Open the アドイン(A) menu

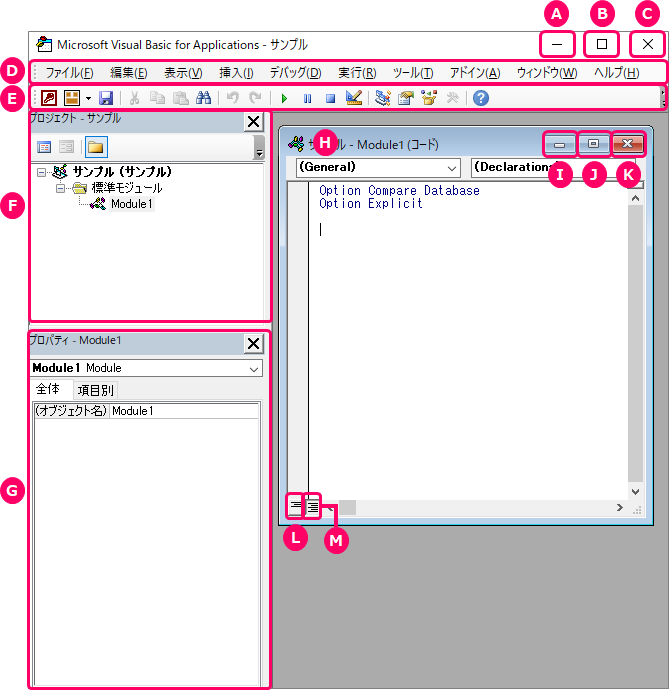coord(475,73)
